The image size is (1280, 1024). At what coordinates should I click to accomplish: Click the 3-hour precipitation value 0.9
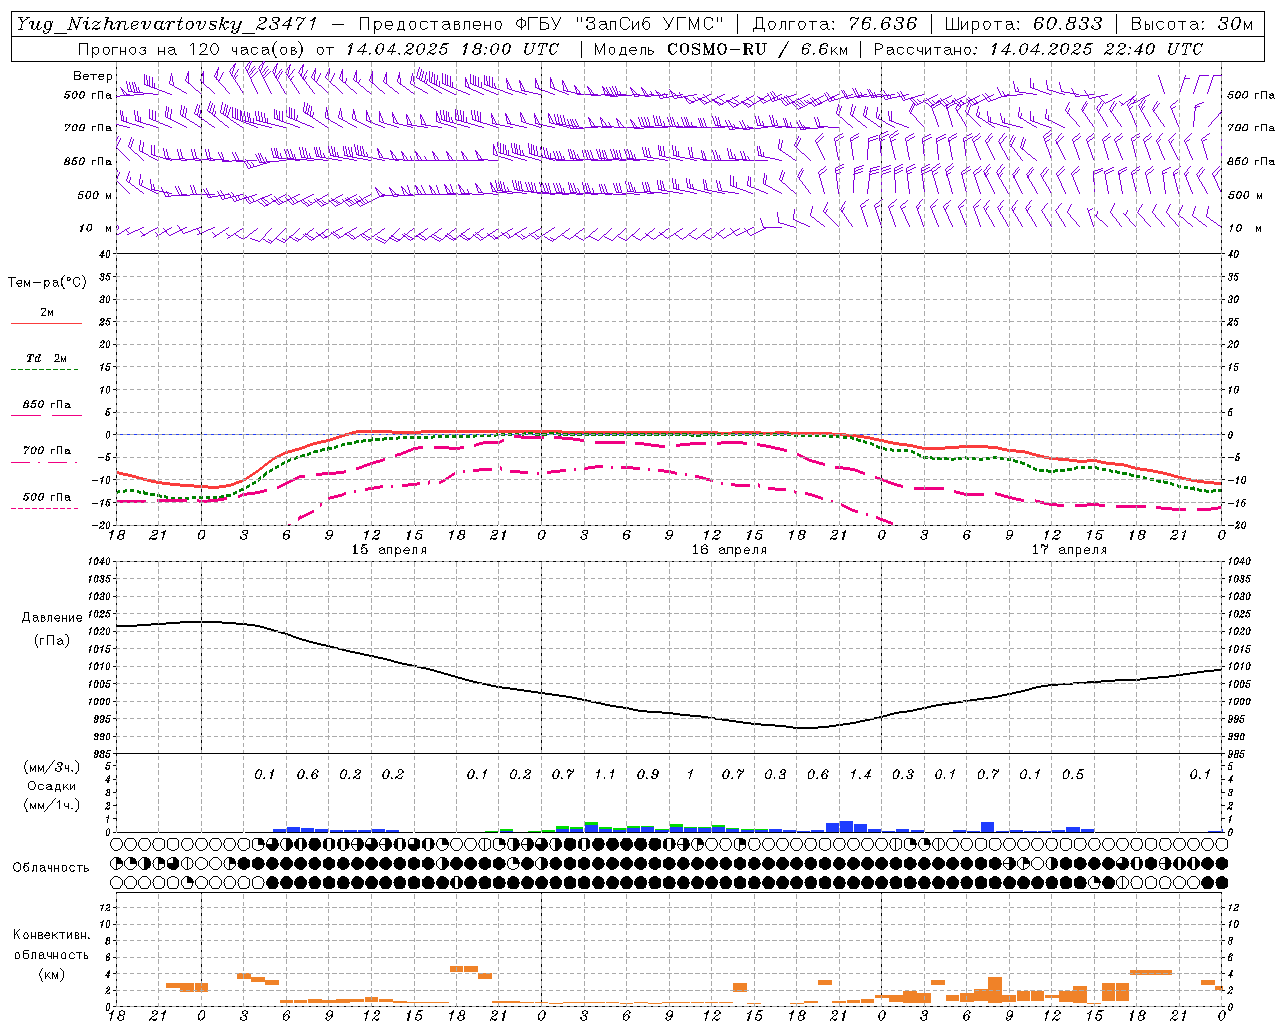pos(648,775)
